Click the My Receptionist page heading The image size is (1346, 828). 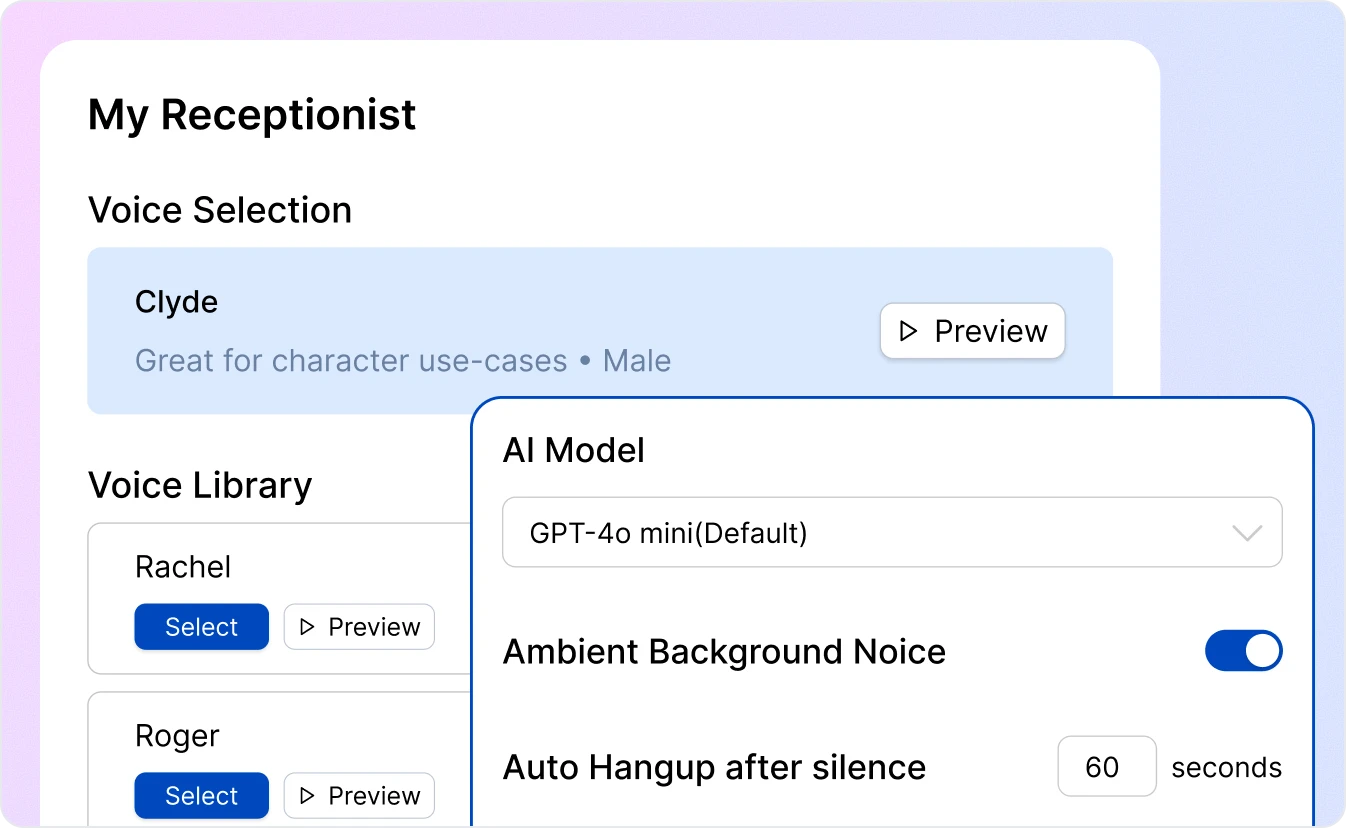coord(252,115)
